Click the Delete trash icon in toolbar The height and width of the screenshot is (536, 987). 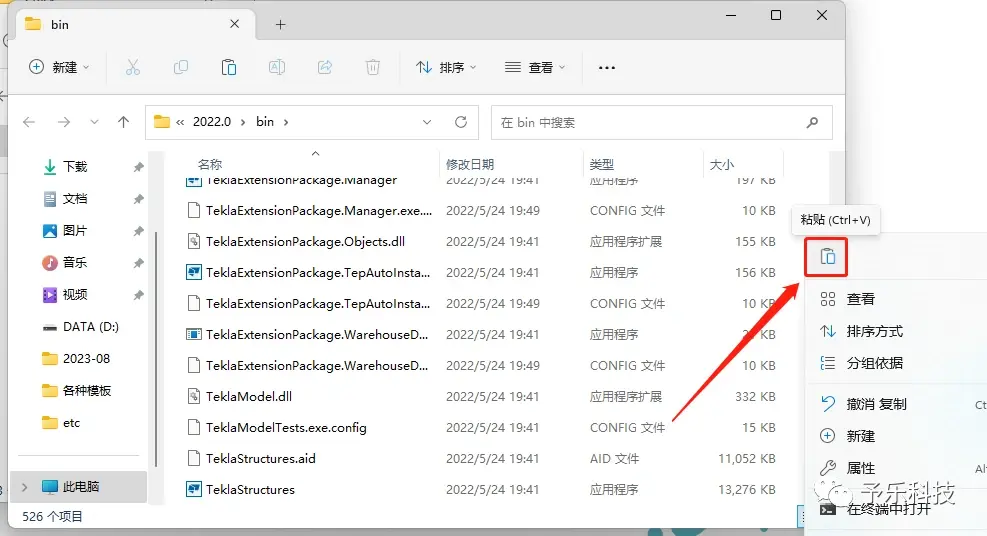pyautogui.click(x=373, y=67)
